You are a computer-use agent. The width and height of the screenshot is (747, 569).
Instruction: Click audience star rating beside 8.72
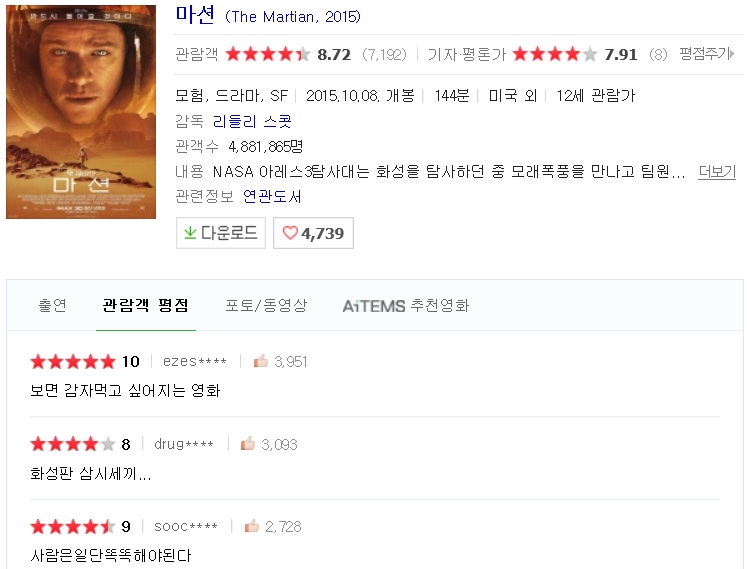tap(268, 54)
